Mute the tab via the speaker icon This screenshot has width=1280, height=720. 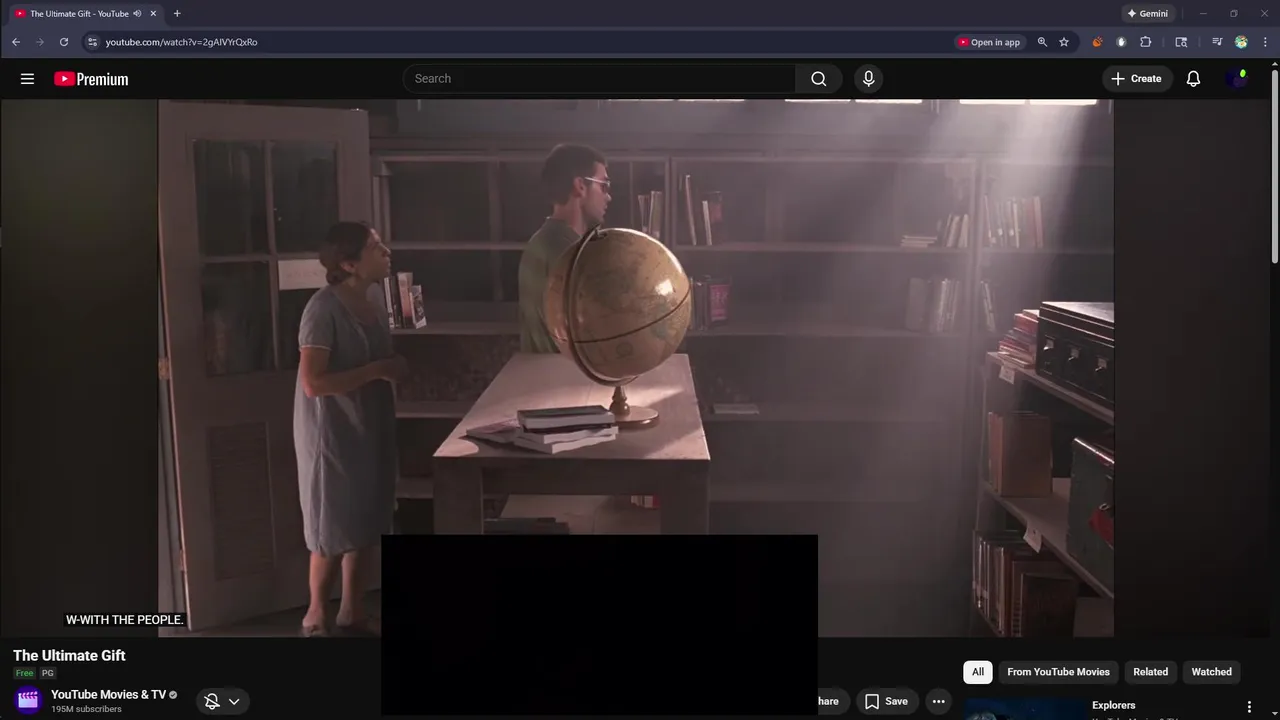click(137, 14)
